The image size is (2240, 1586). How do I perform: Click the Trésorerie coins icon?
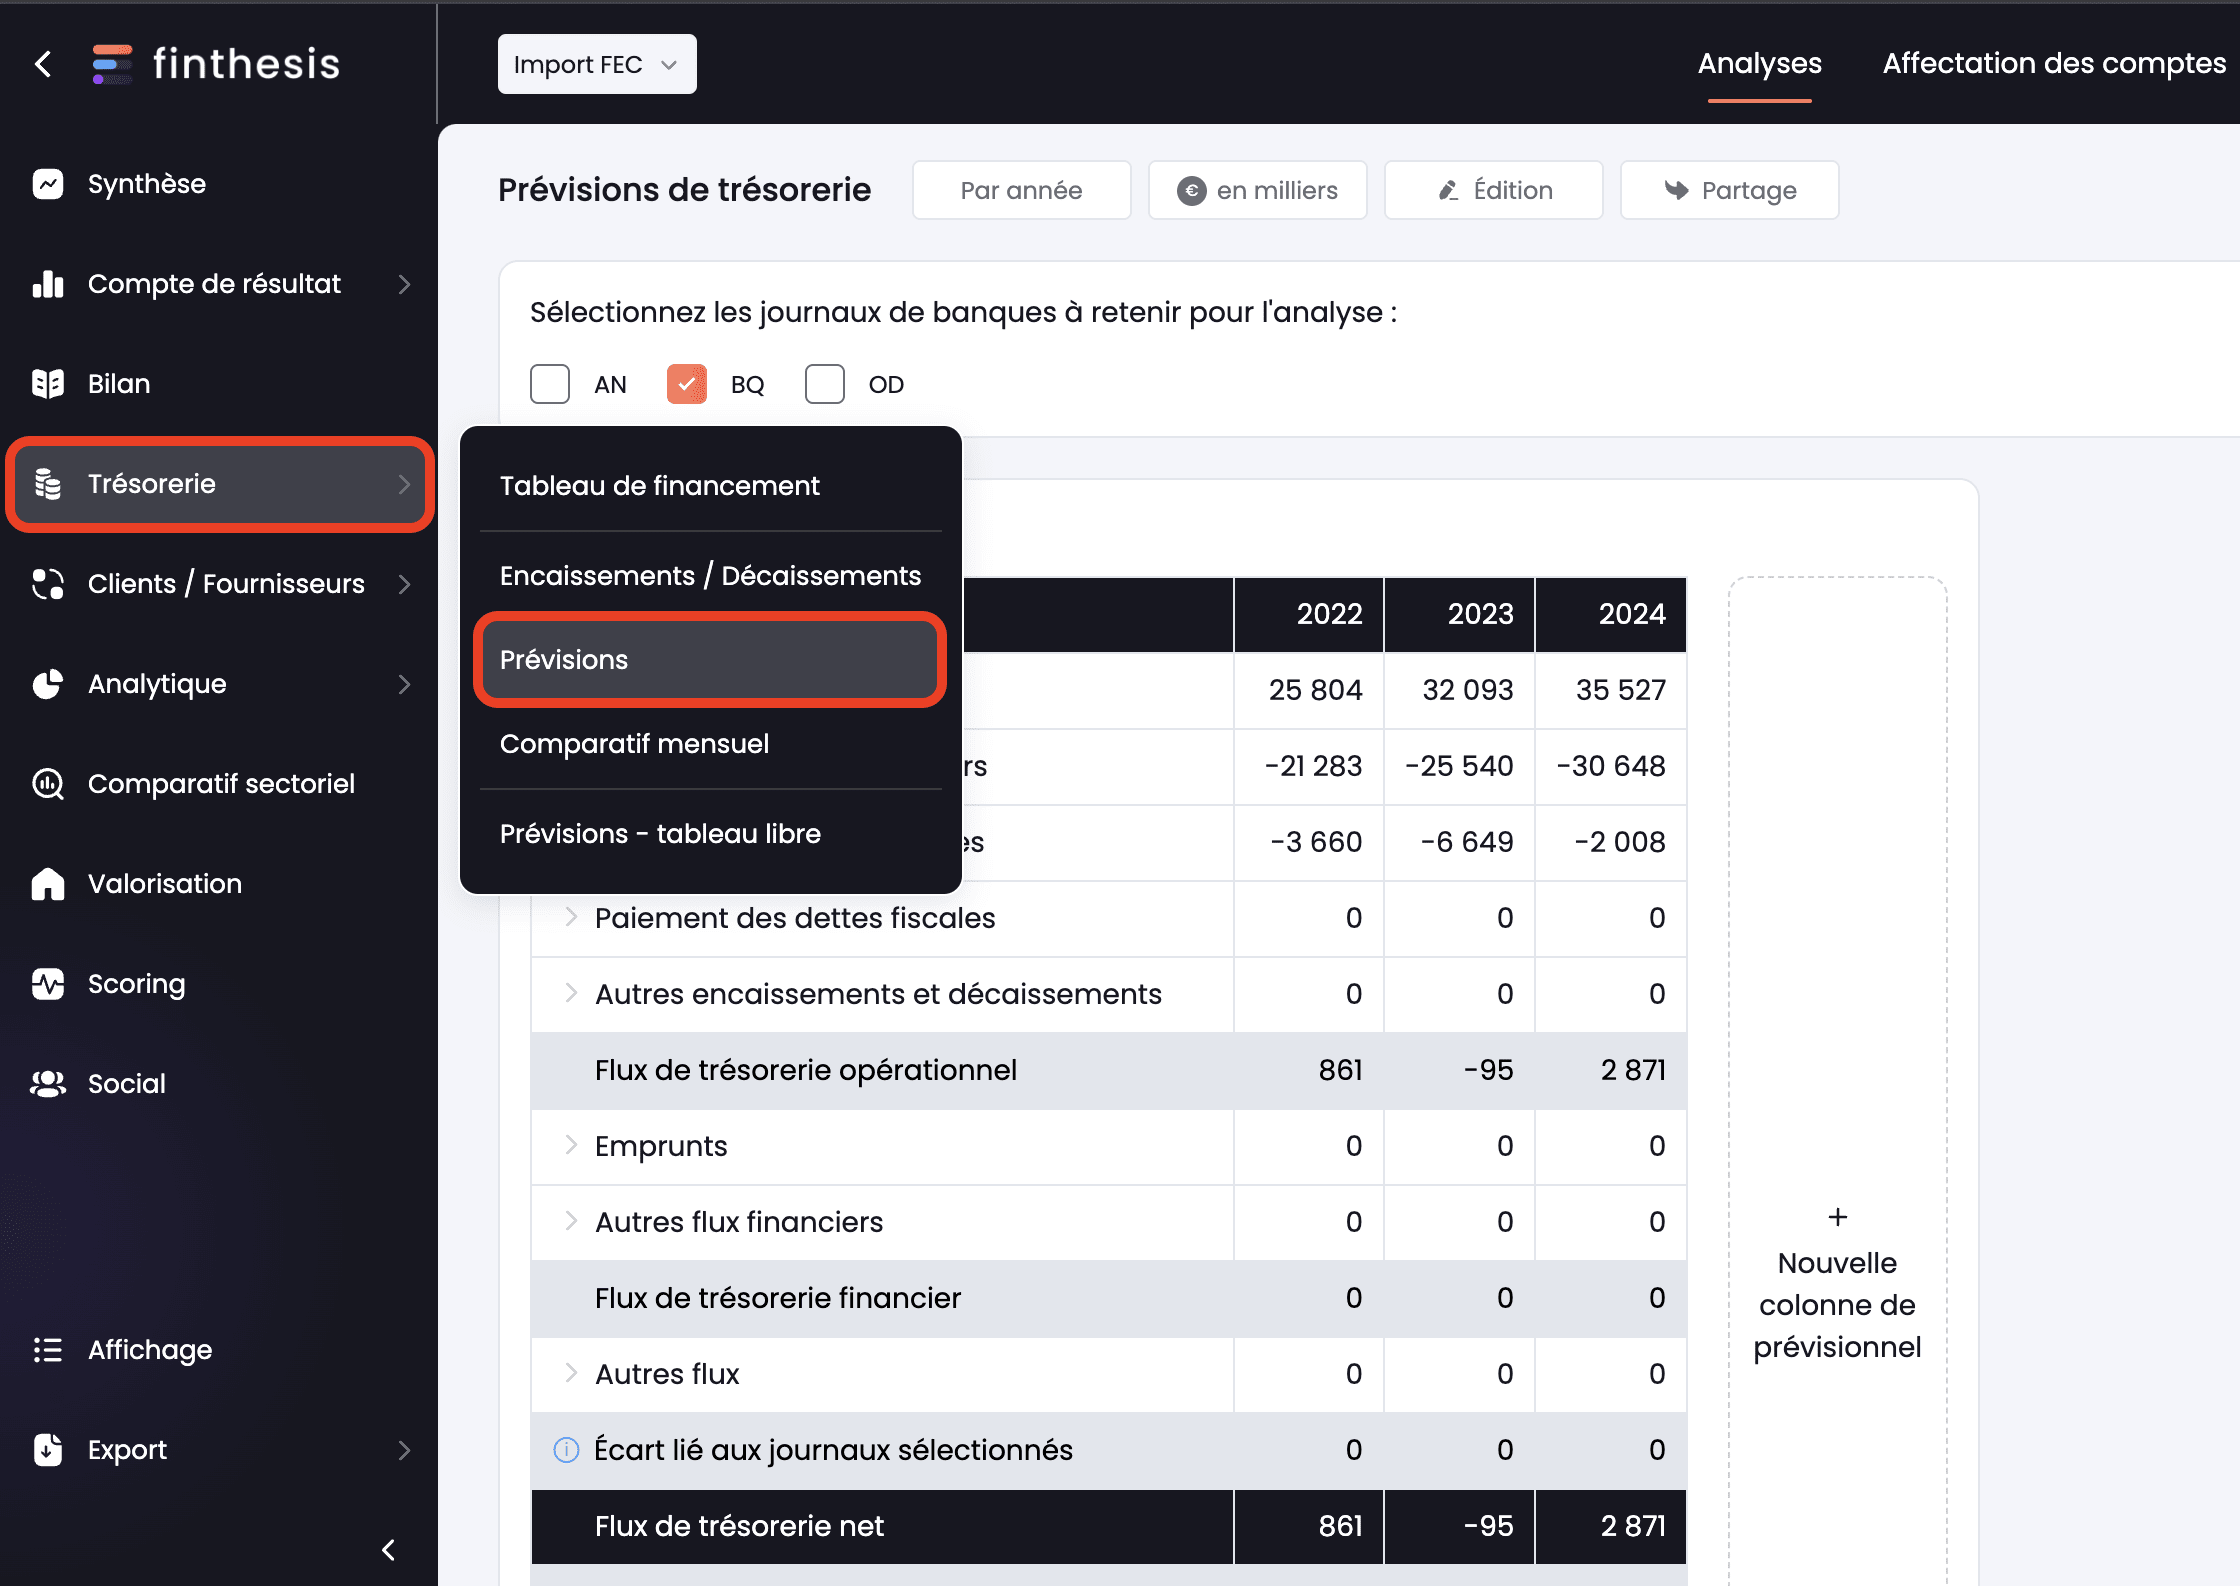(48, 484)
